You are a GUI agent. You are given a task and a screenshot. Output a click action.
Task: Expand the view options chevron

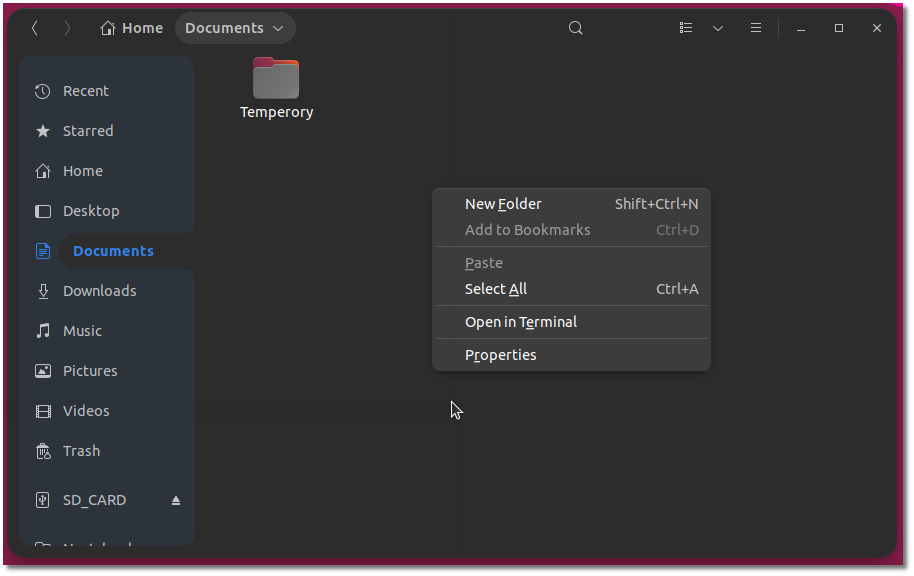(x=718, y=28)
